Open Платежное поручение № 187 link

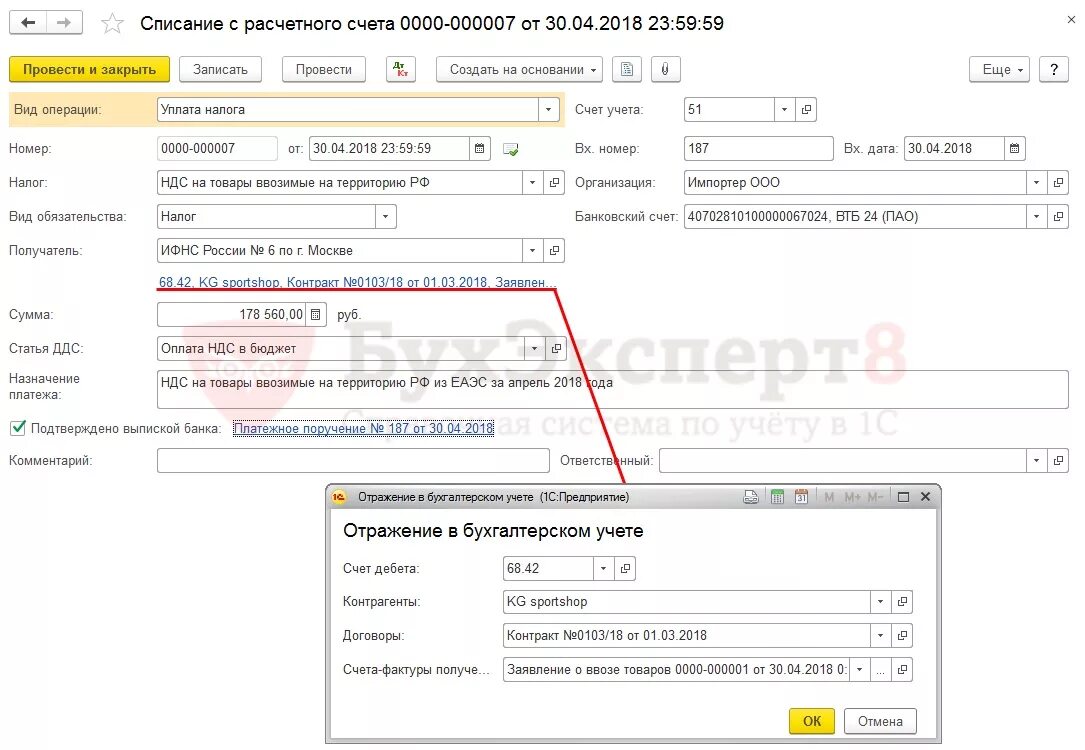click(x=363, y=428)
